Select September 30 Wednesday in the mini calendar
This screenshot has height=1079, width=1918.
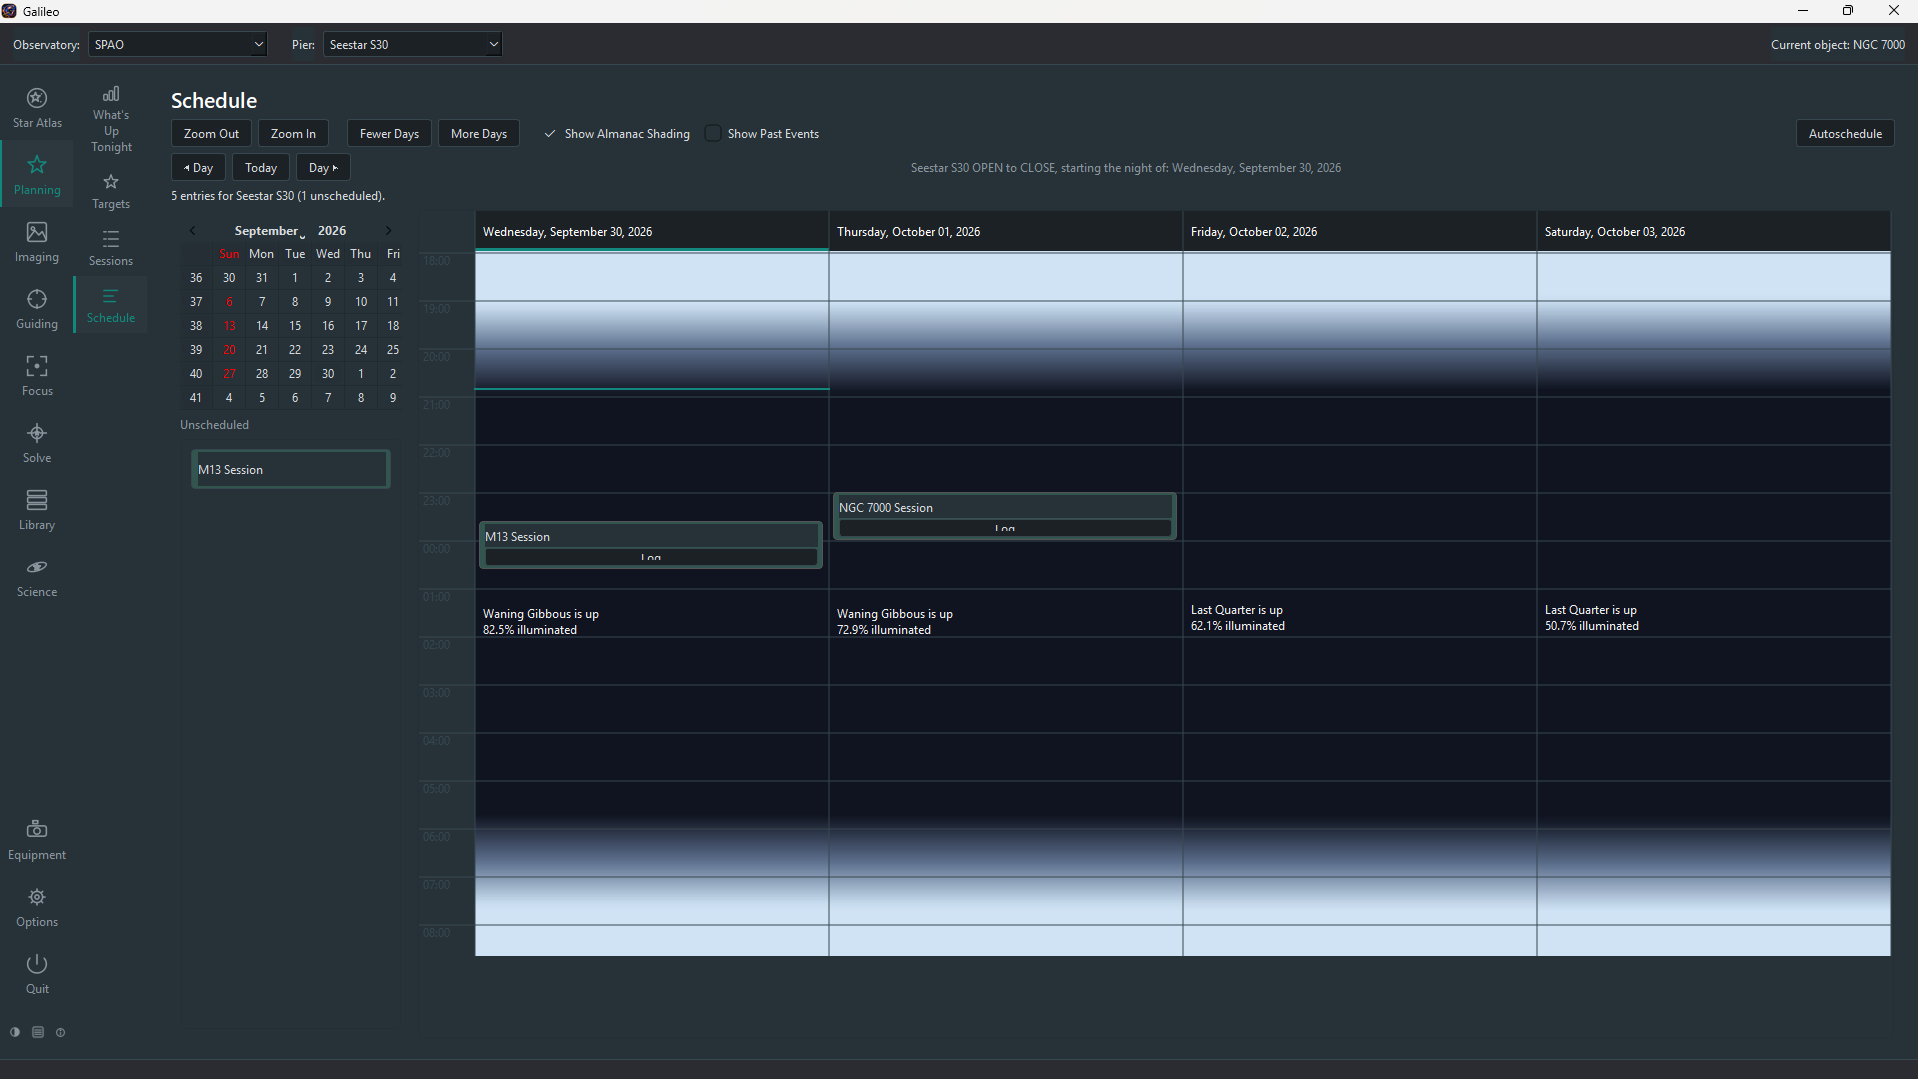[x=328, y=374]
